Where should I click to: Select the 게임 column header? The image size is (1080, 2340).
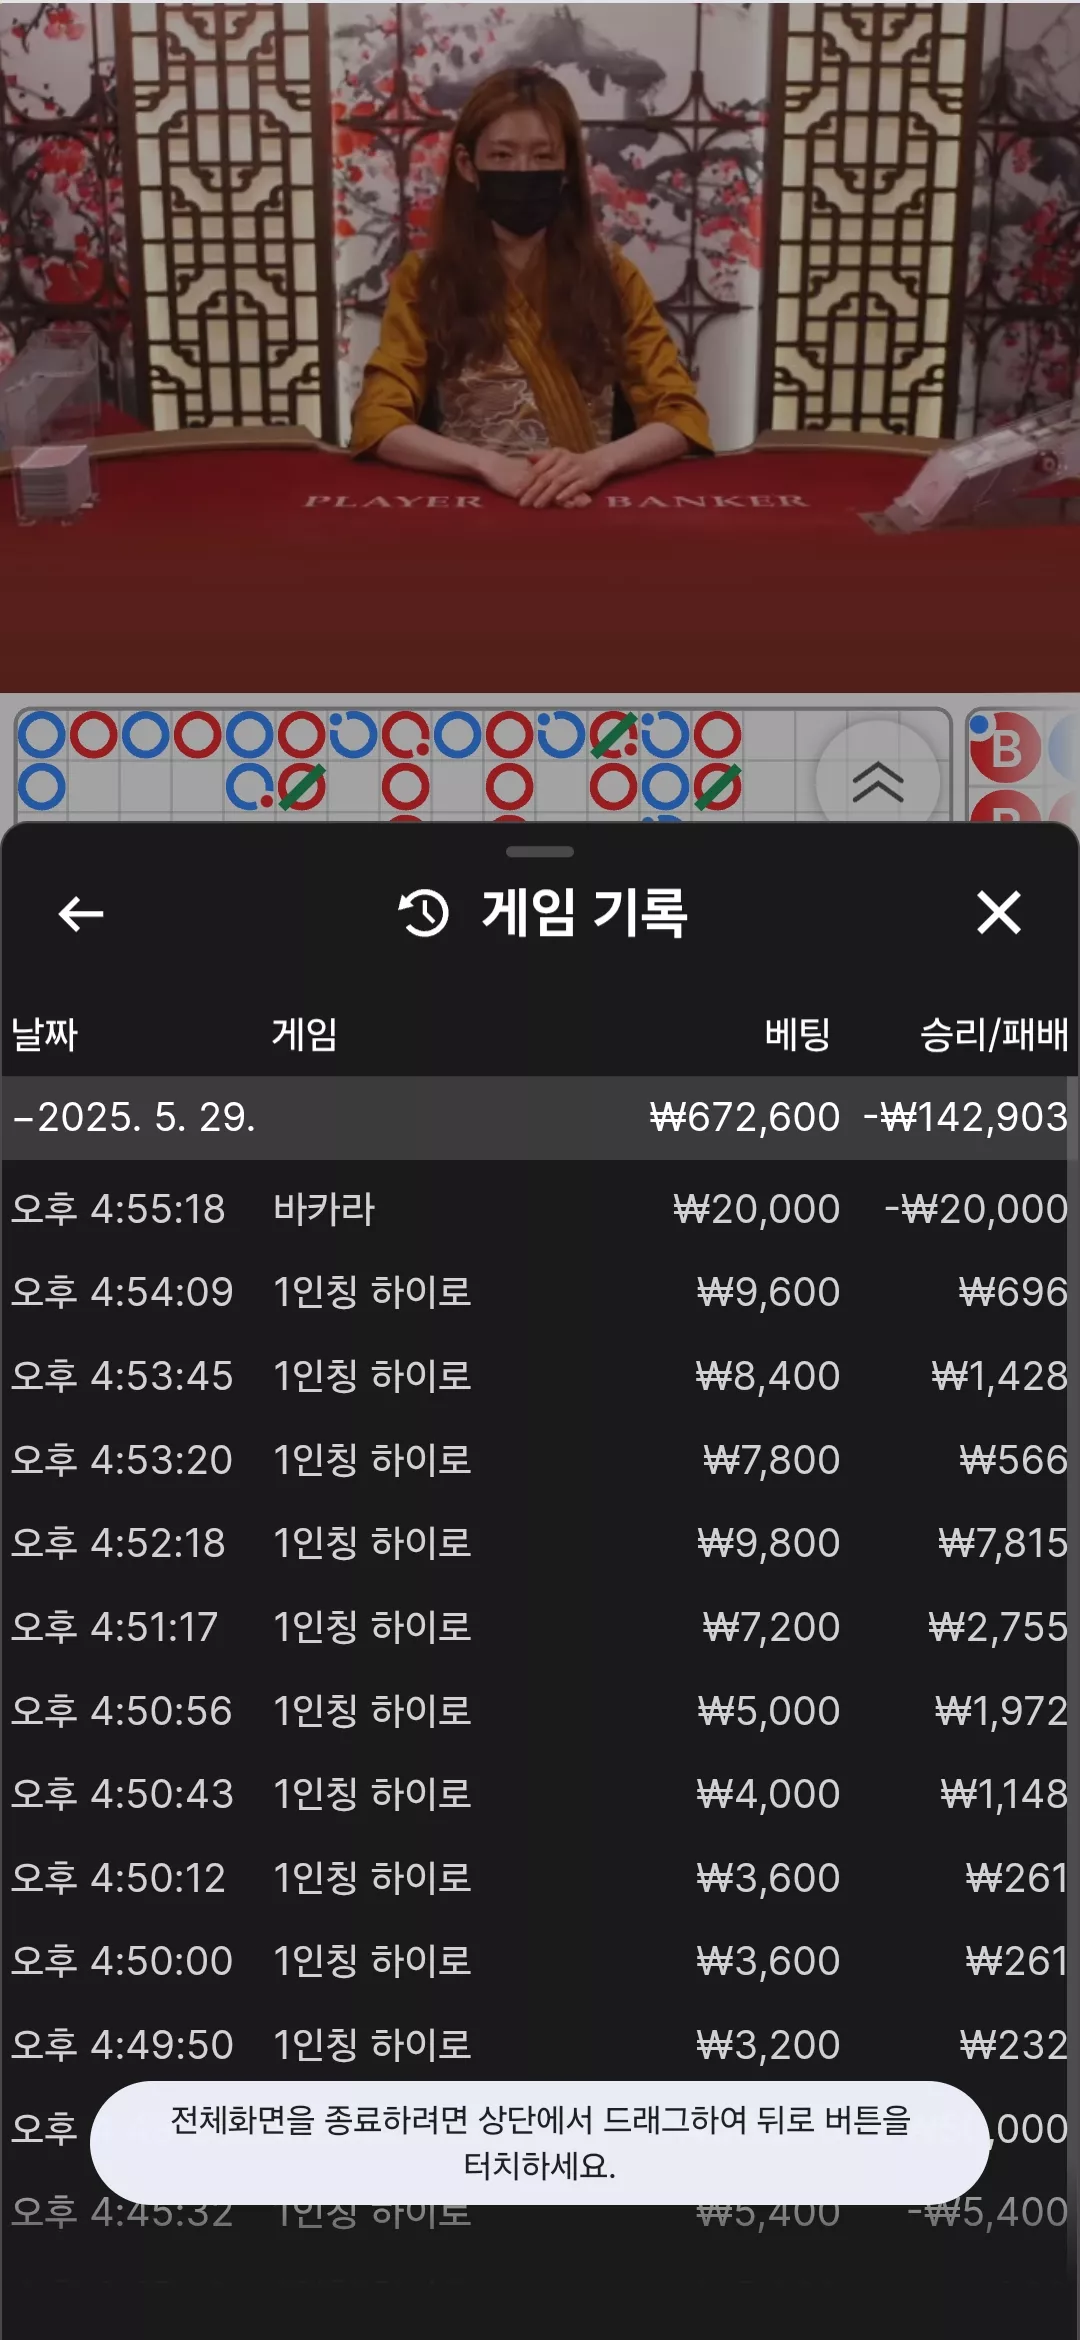(x=304, y=1034)
